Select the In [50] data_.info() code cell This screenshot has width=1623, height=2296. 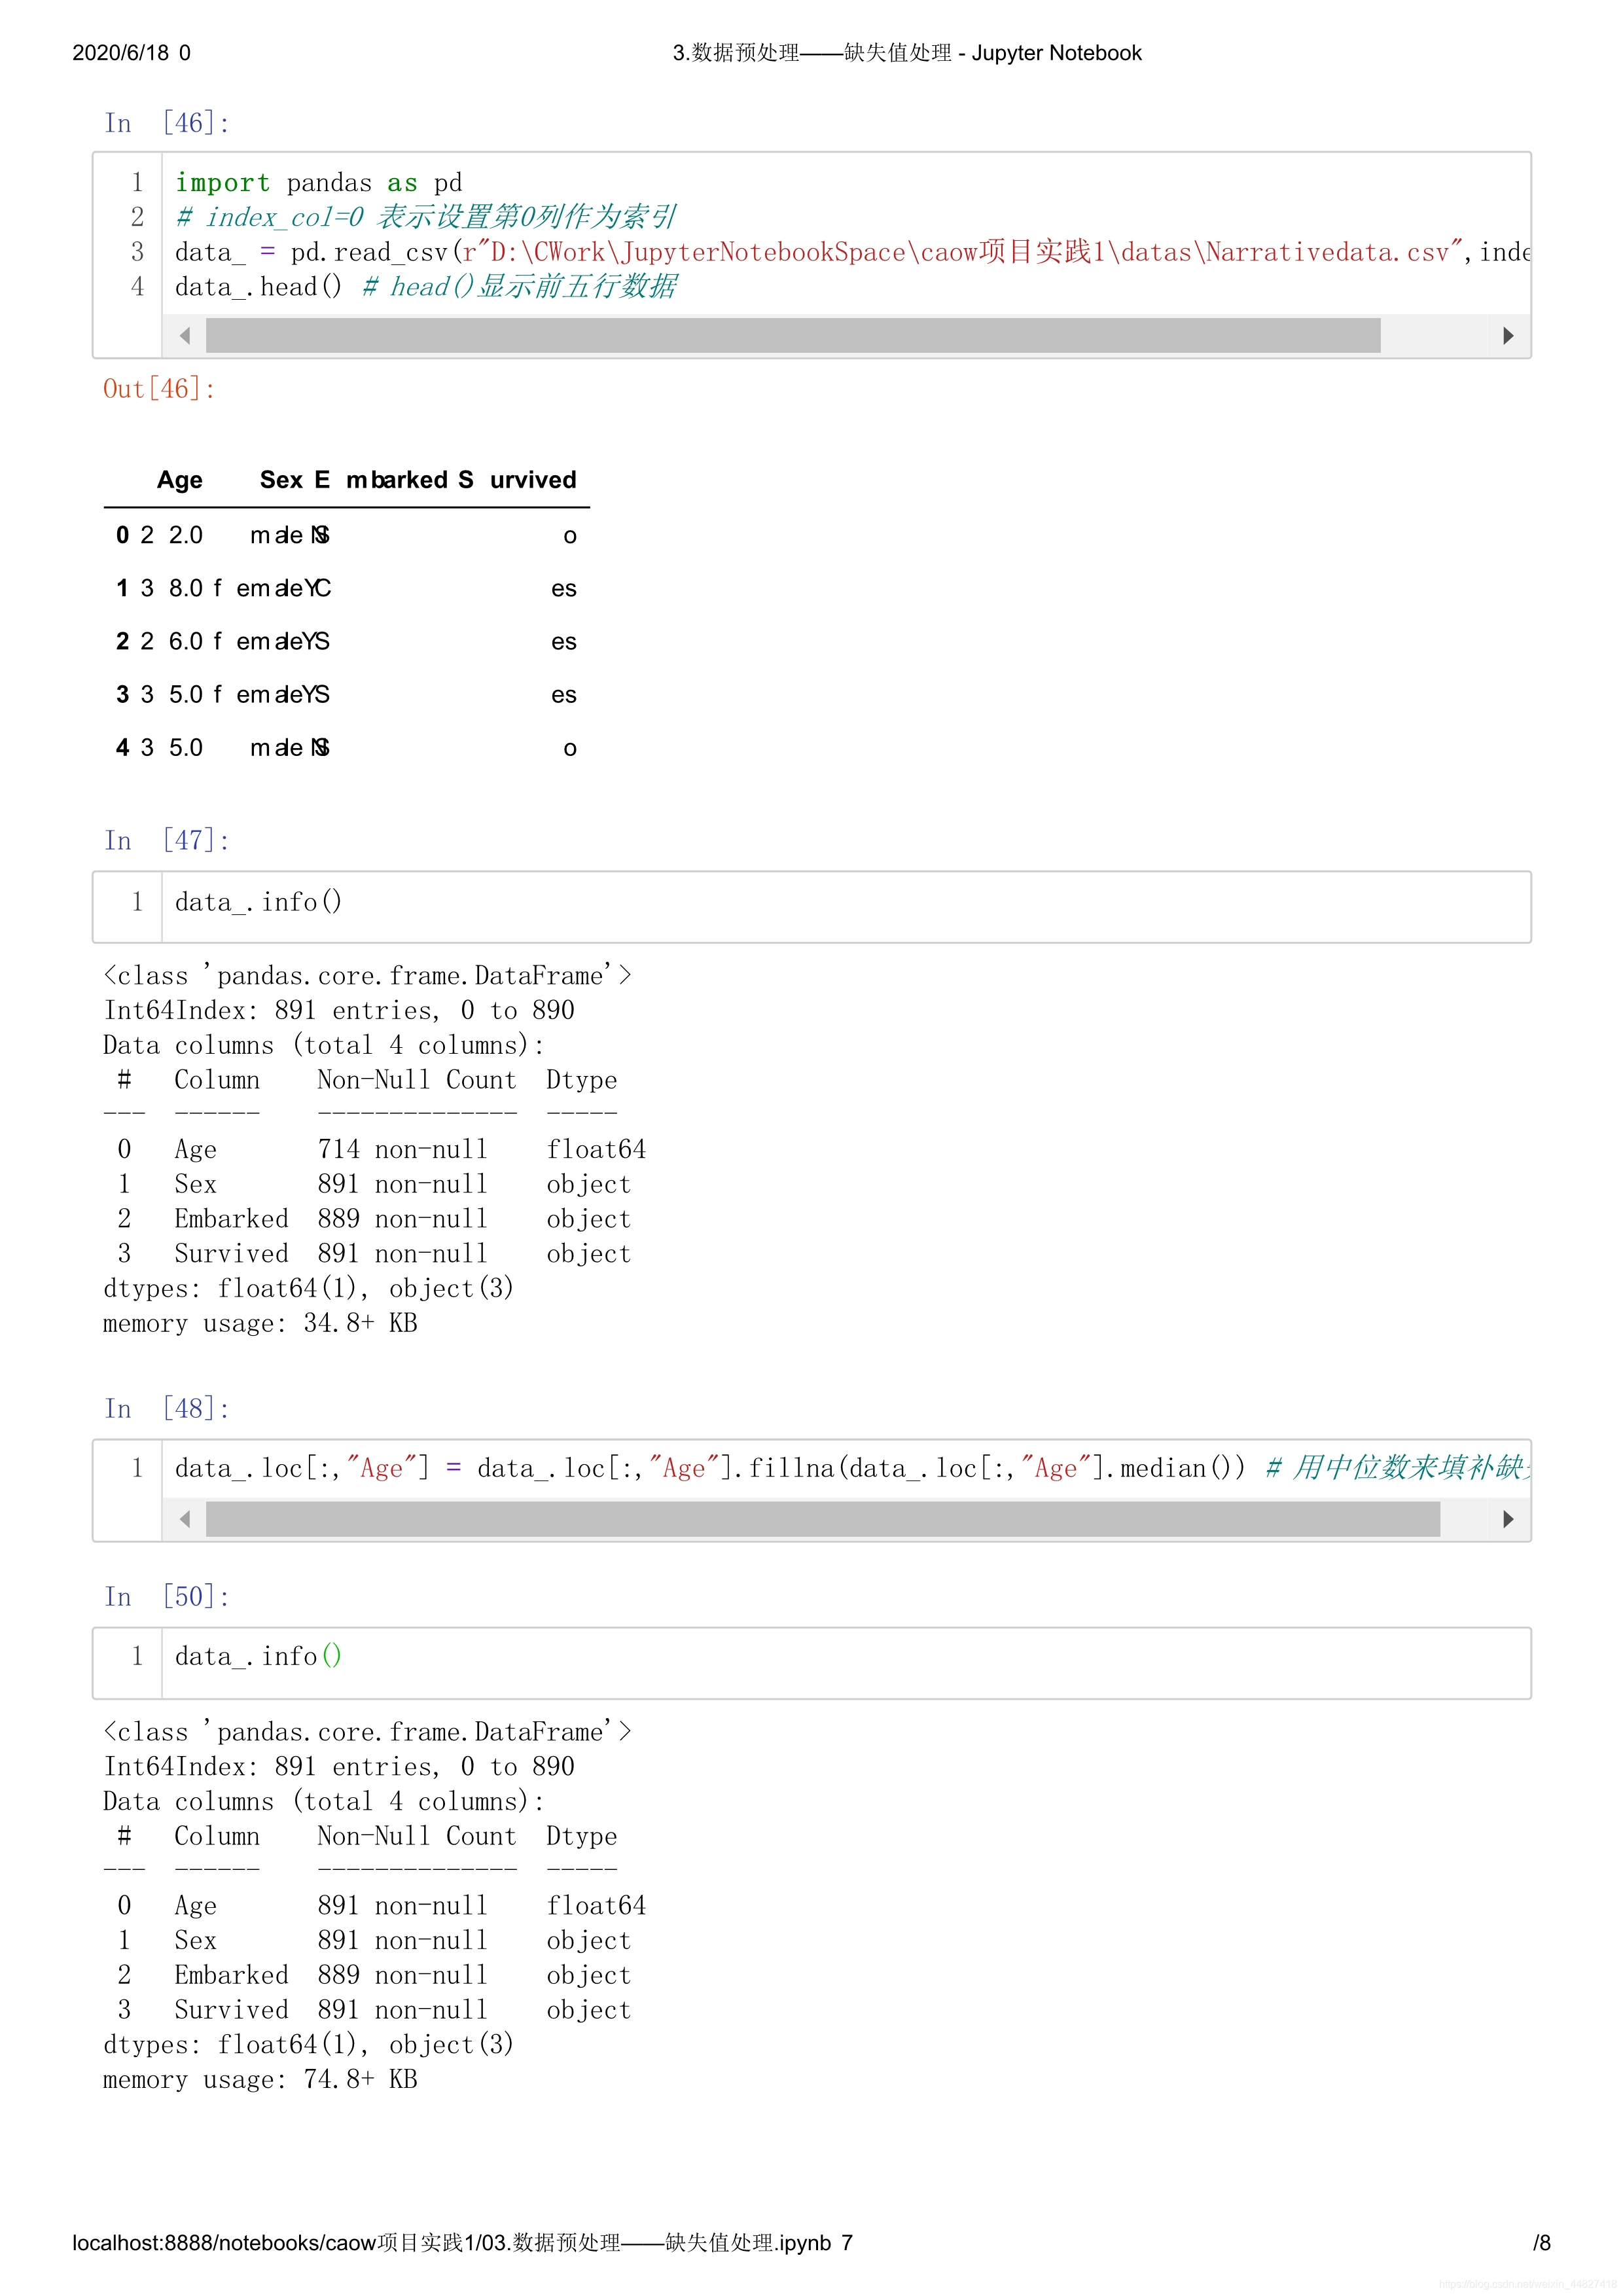pos(812,1663)
